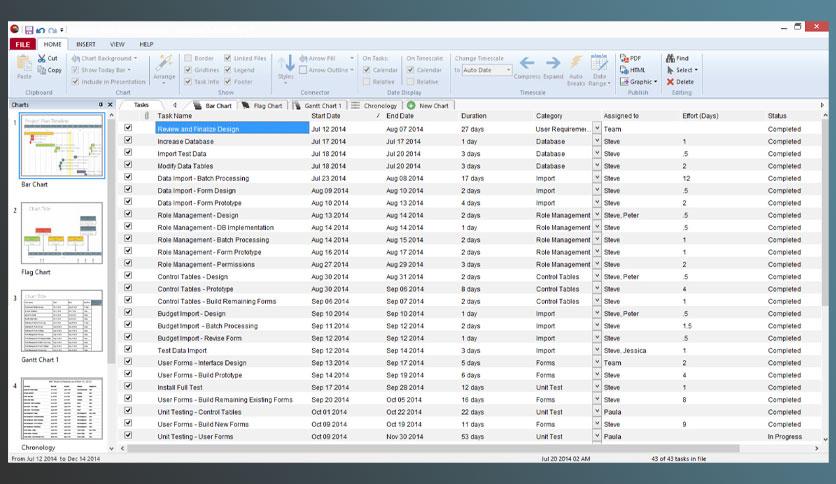This screenshot has width=836, height=484.
Task: Open the FILE menu
Action: [x=22, y=44]
